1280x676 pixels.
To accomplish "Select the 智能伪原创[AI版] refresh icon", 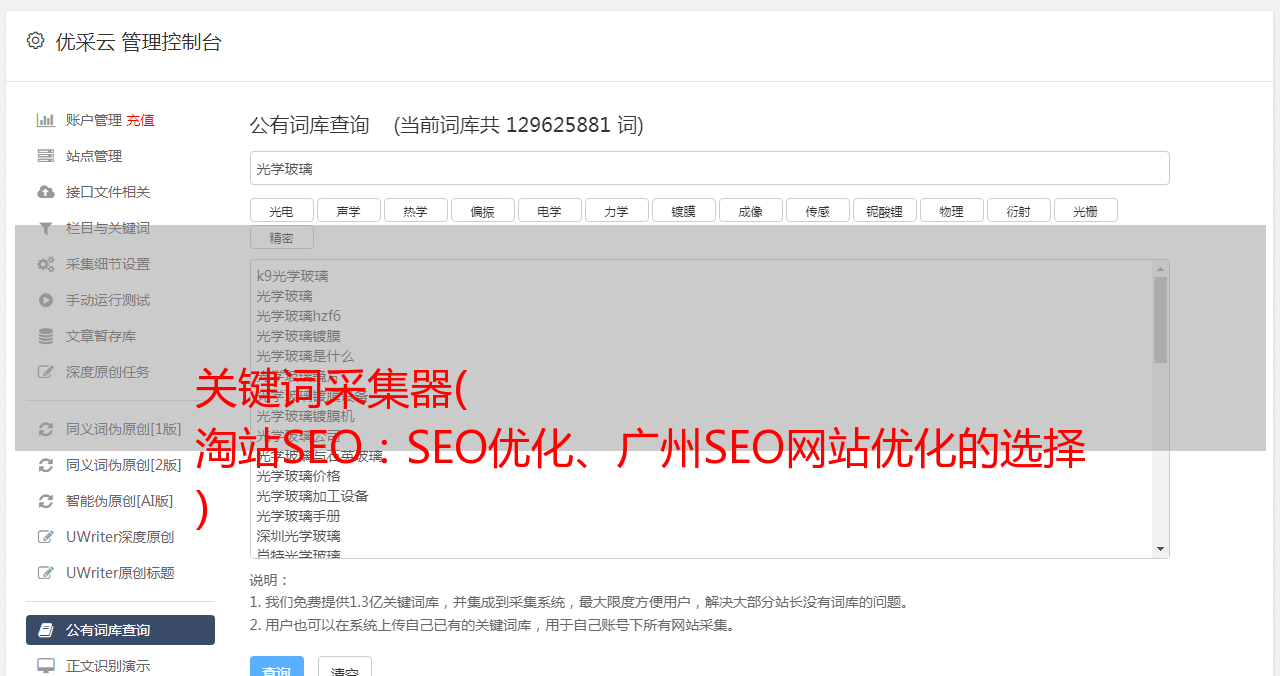I will point(45,501).
